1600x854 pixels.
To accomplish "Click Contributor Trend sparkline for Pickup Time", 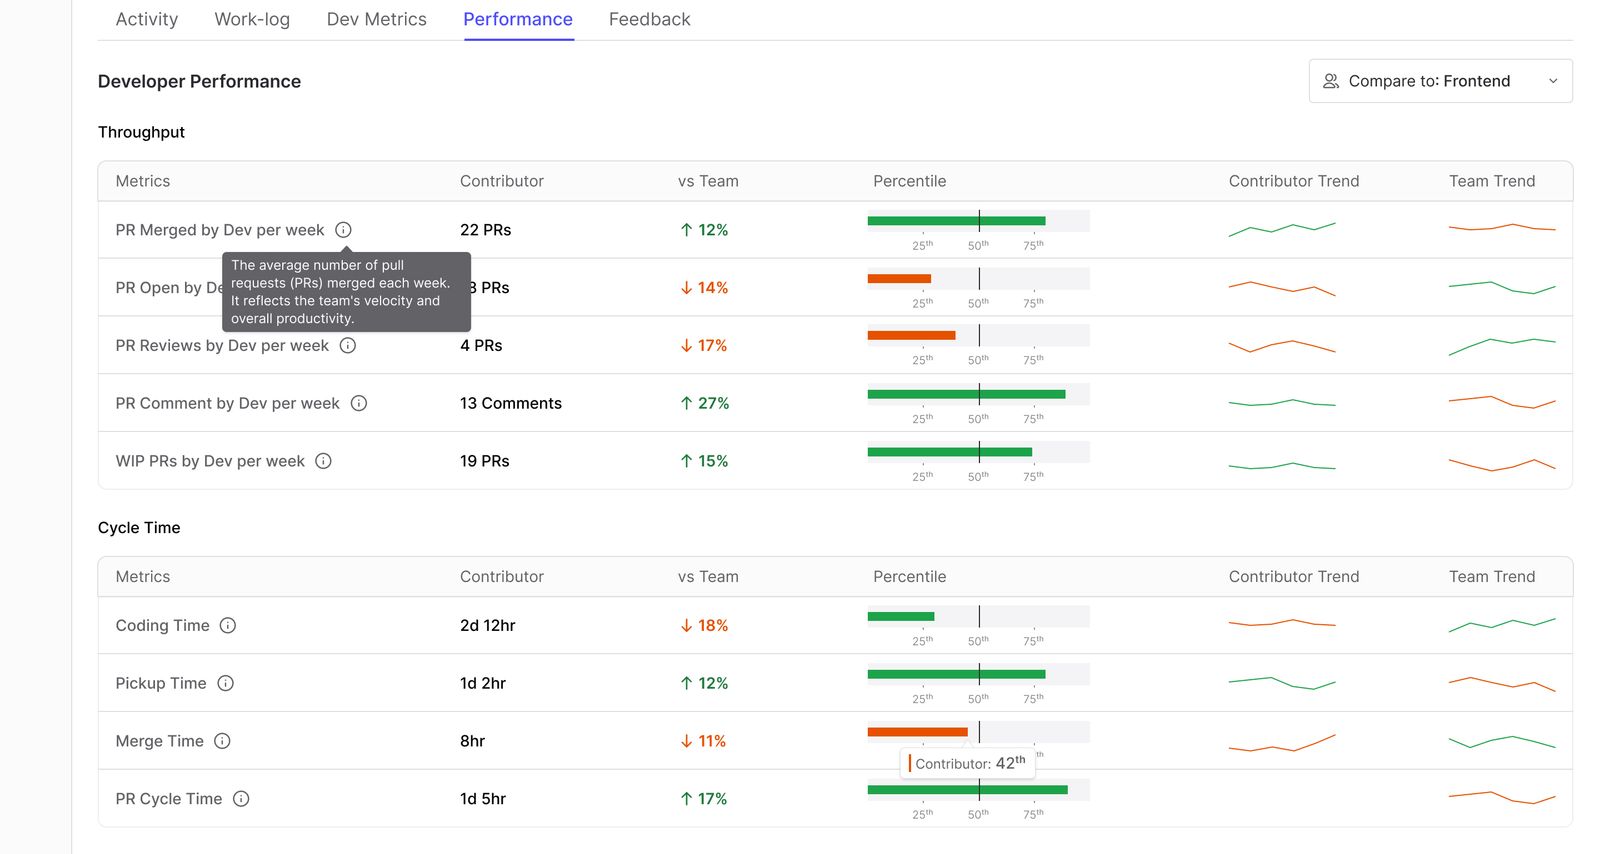I will pos(1282,683).
